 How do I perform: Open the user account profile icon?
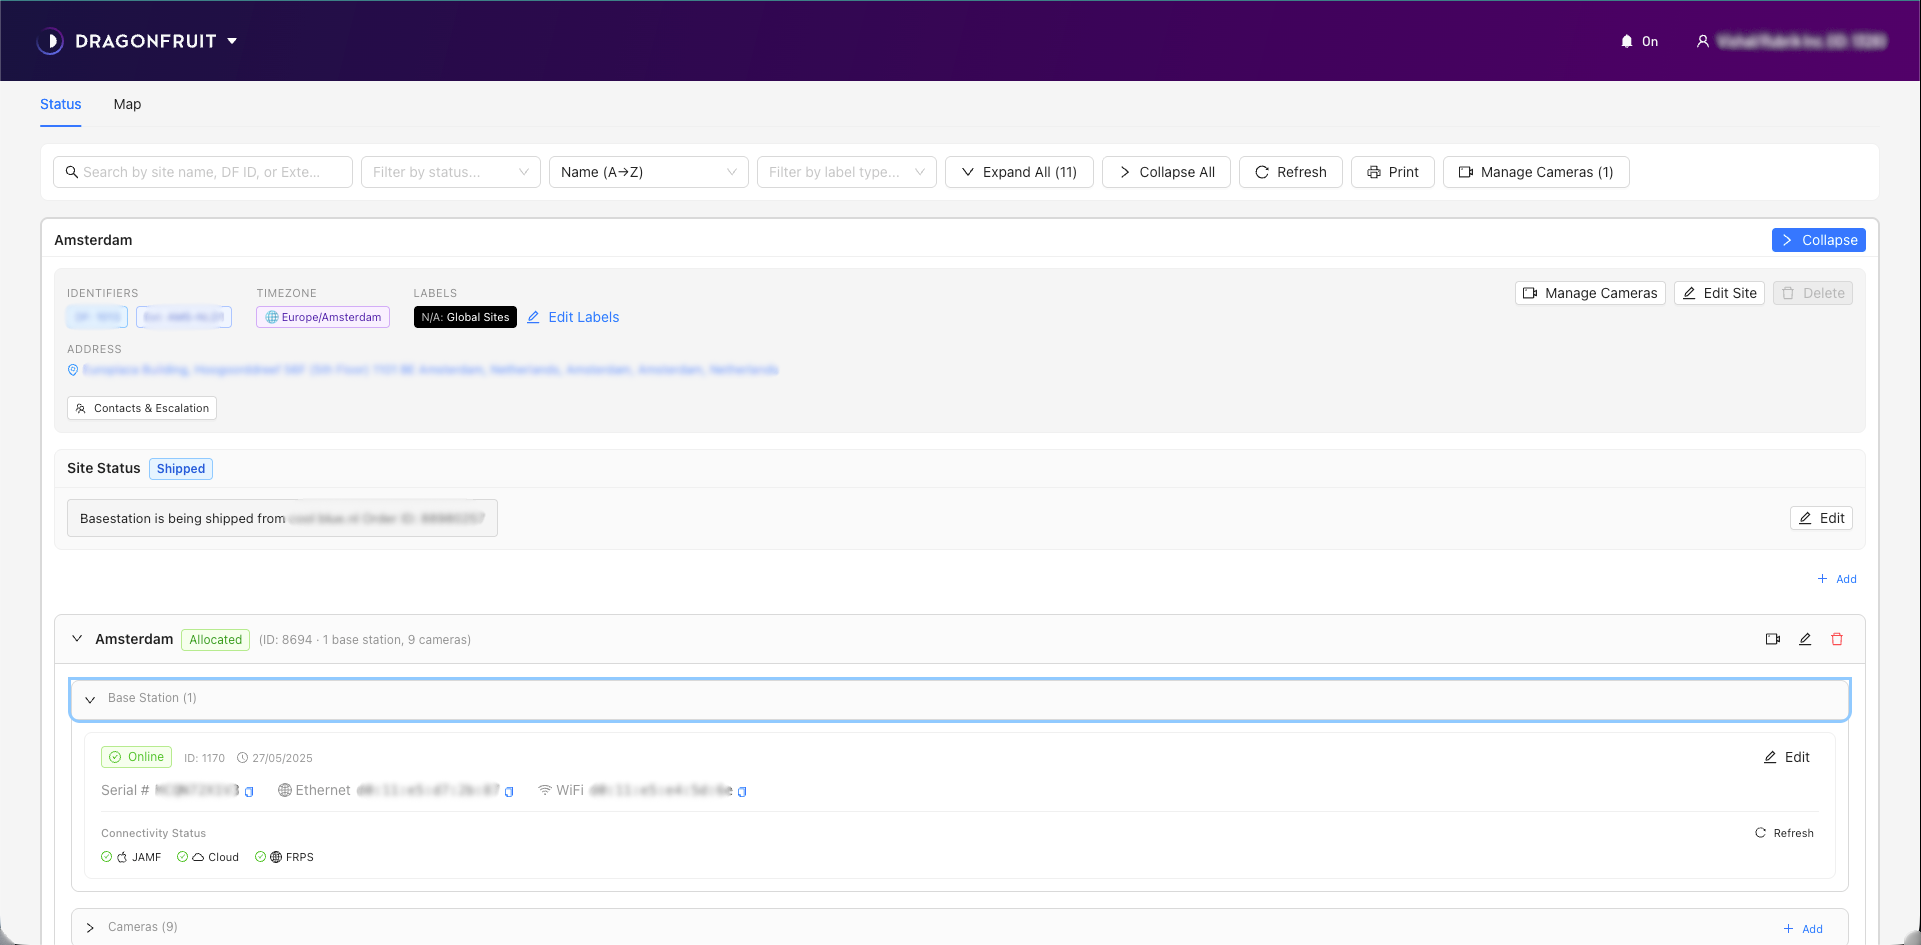click(1702, 41)
